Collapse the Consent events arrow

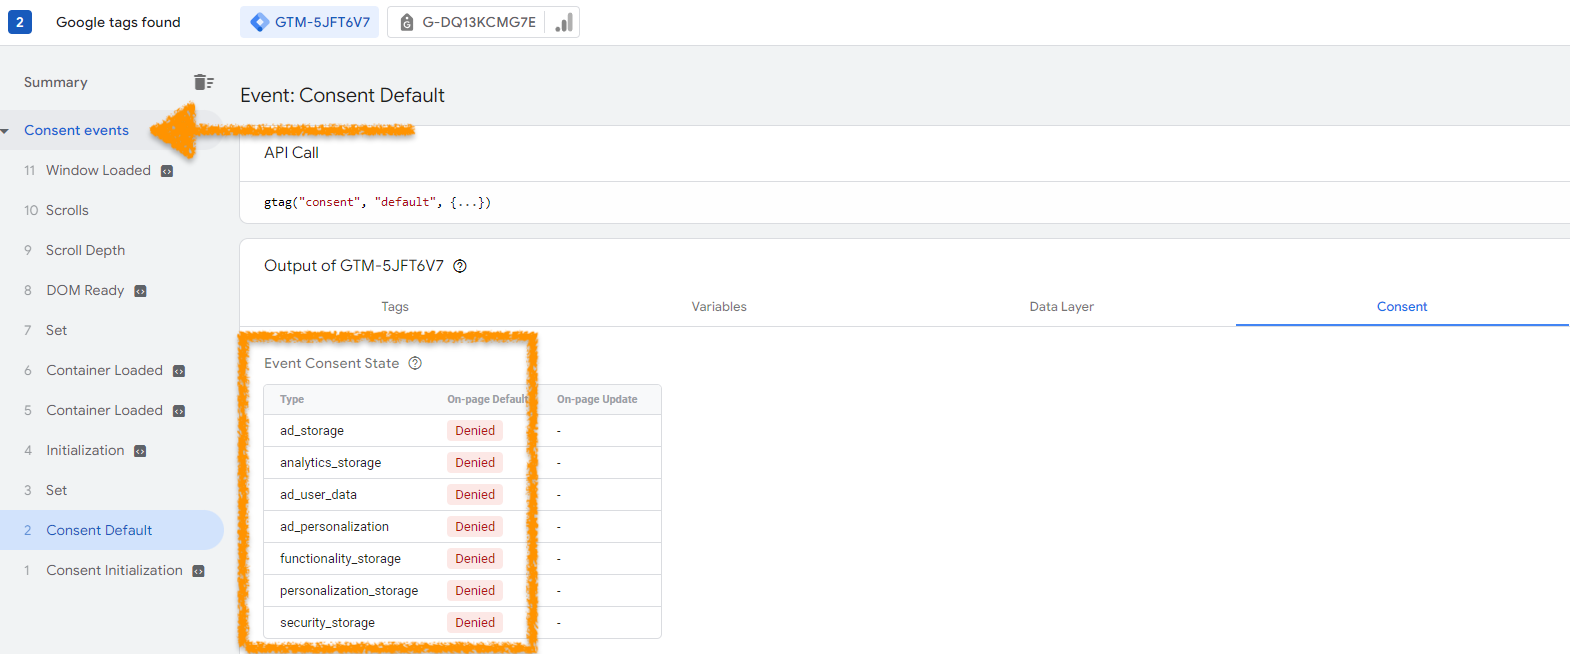click(x=6, y=131)
